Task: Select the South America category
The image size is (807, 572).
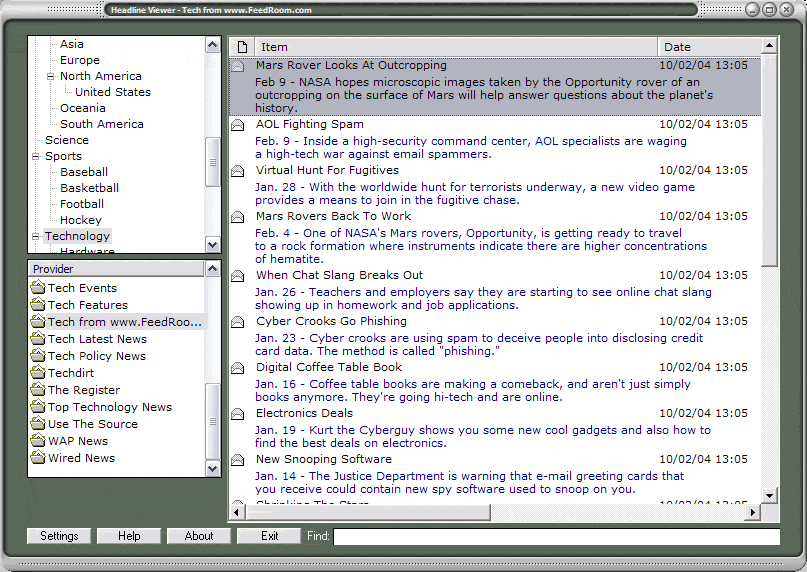Action: coord(102,124)
